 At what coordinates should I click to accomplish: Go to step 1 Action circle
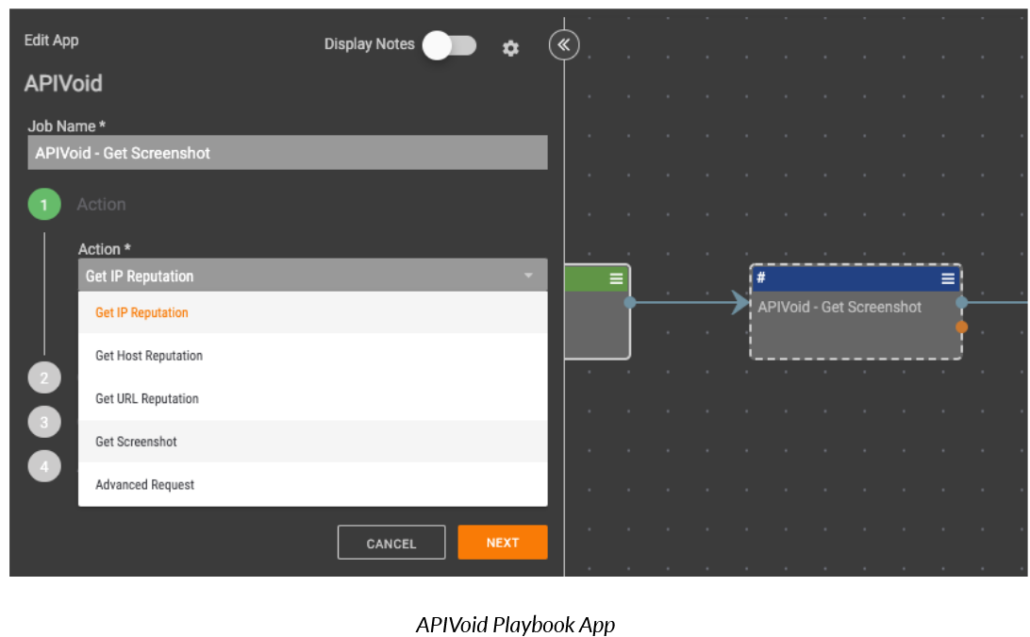coord(44,204)
